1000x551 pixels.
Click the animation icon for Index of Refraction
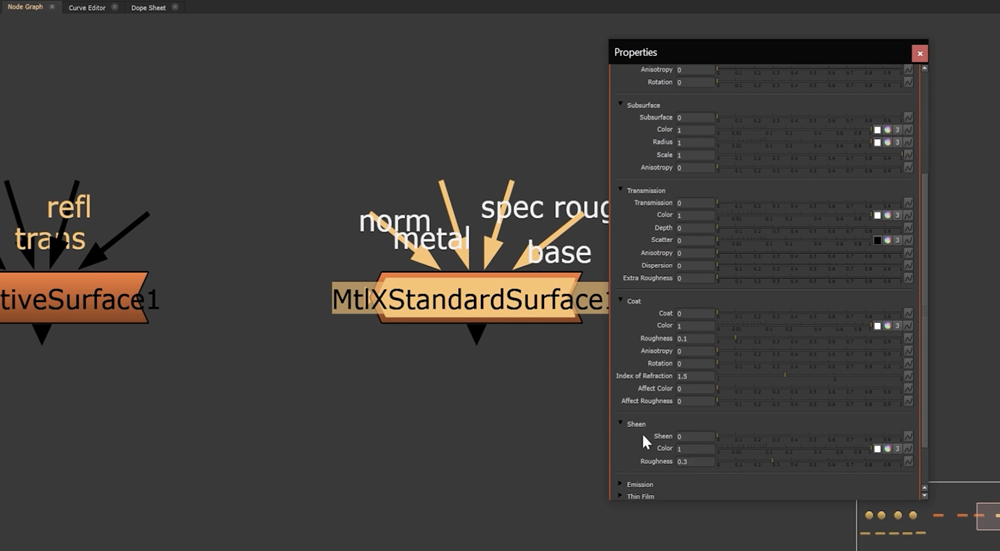(908, 376)
